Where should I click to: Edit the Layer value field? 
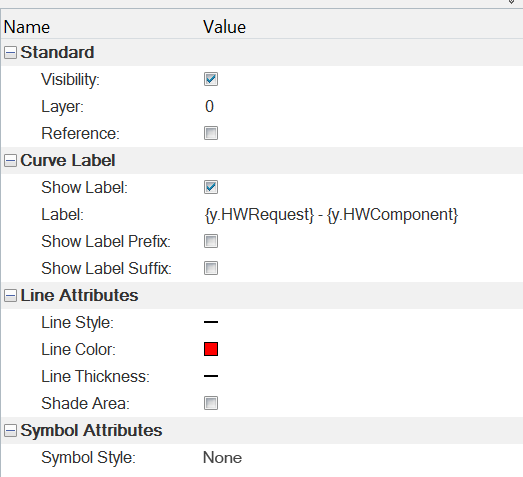363,106
